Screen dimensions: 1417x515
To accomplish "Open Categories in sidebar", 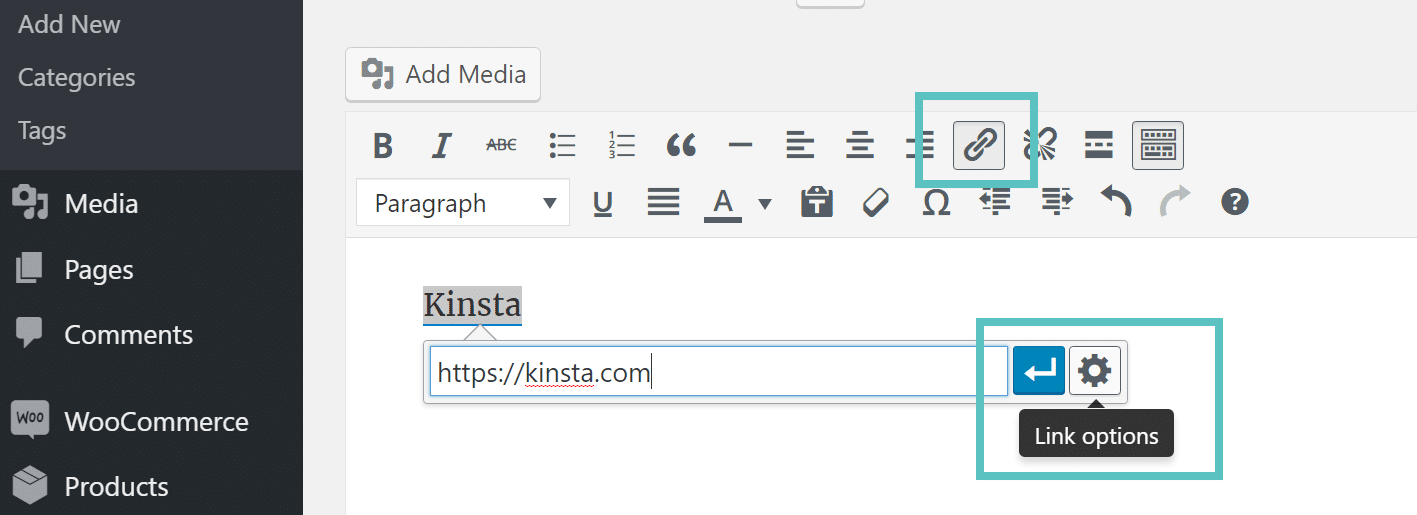I will click(76, 77).
